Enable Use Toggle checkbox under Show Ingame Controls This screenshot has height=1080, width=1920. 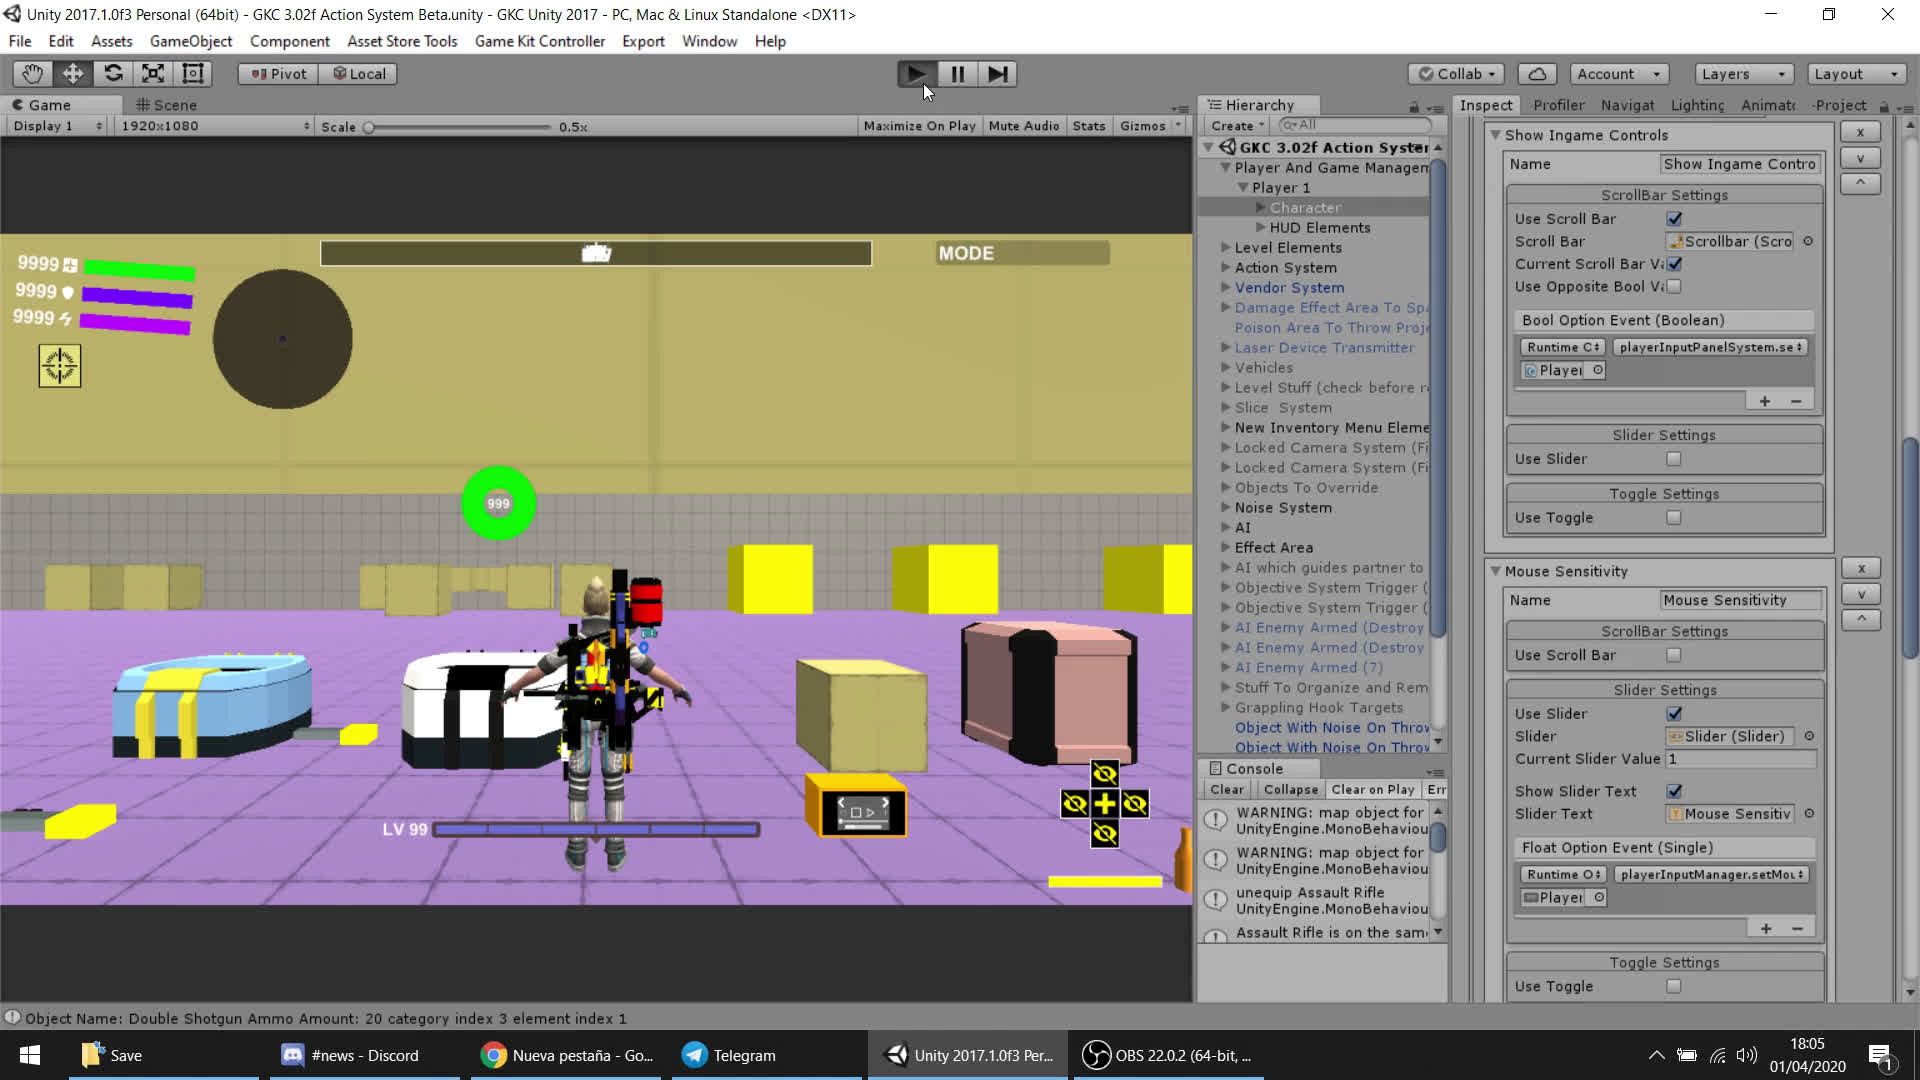click(x=1674, y=518)
